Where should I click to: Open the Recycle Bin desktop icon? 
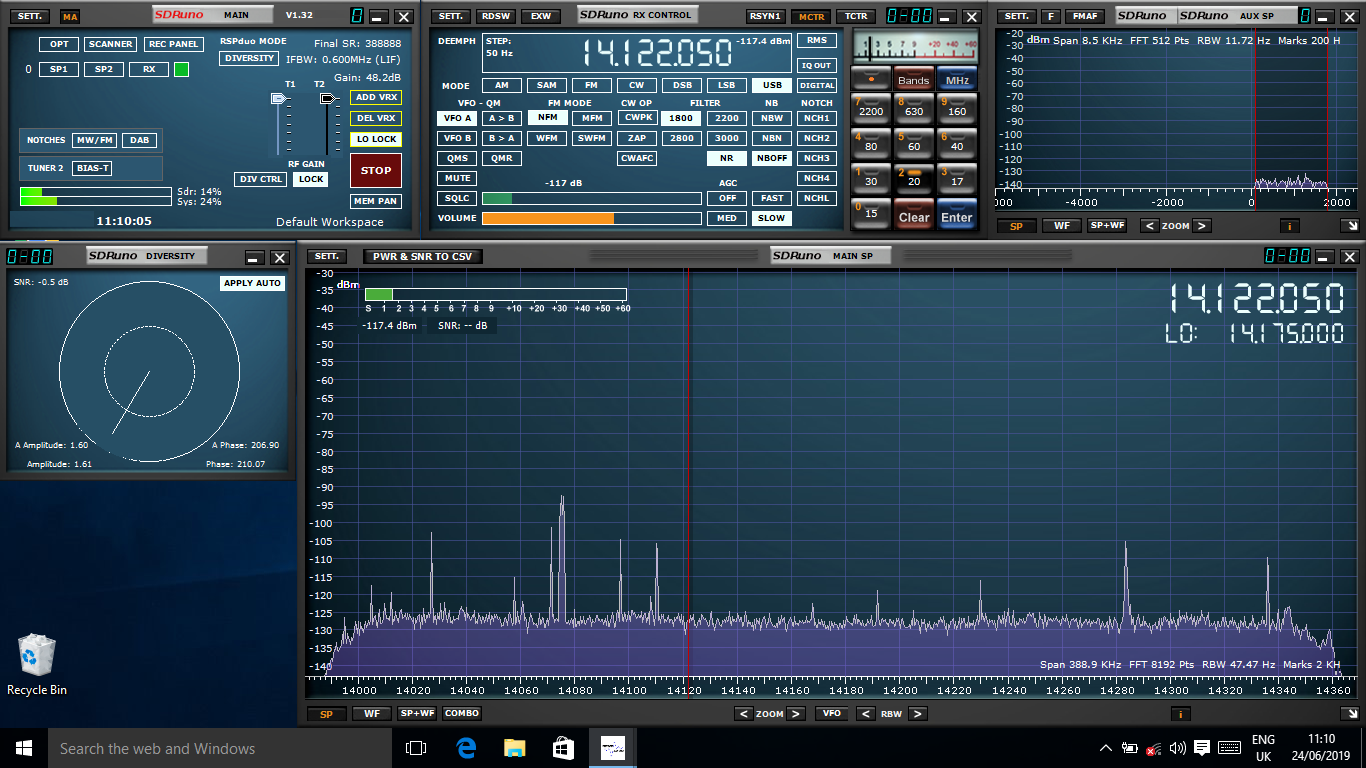coord(37,665)
